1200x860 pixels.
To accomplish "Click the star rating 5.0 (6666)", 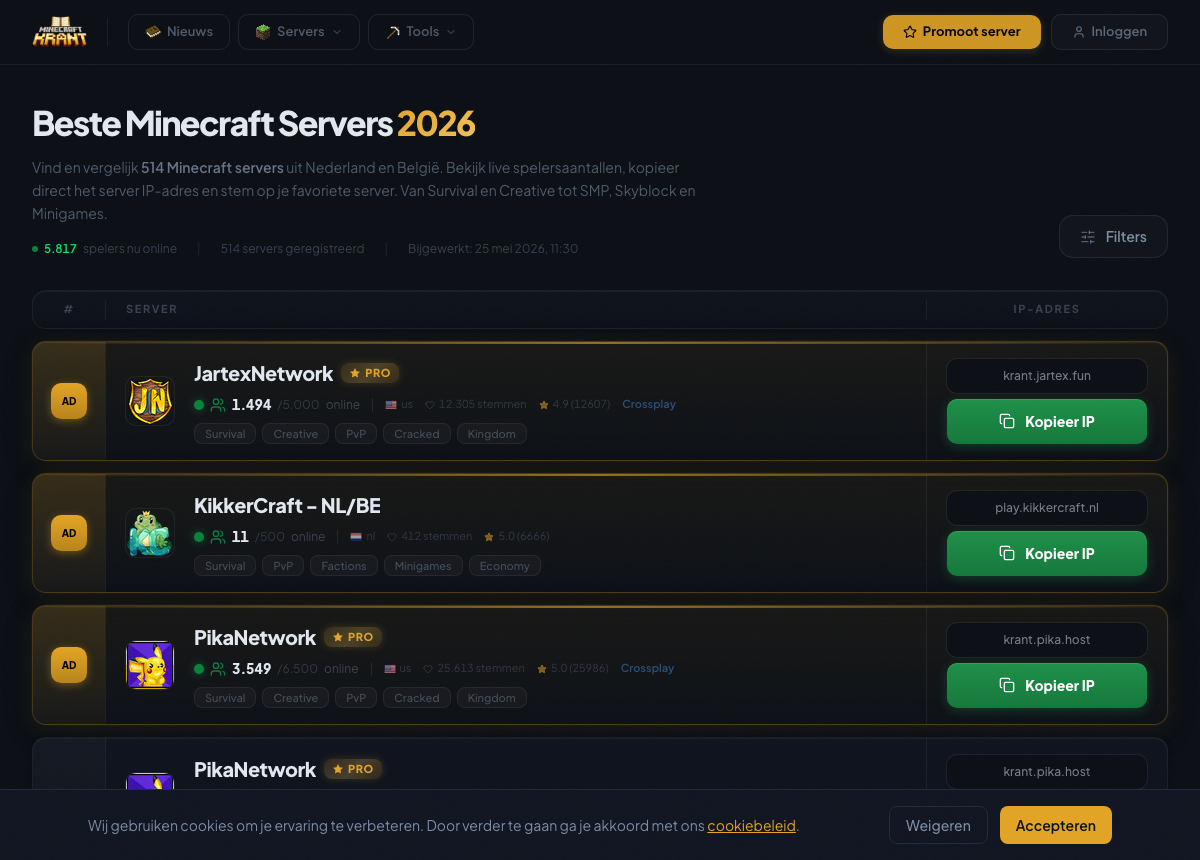I will point(516,537).
